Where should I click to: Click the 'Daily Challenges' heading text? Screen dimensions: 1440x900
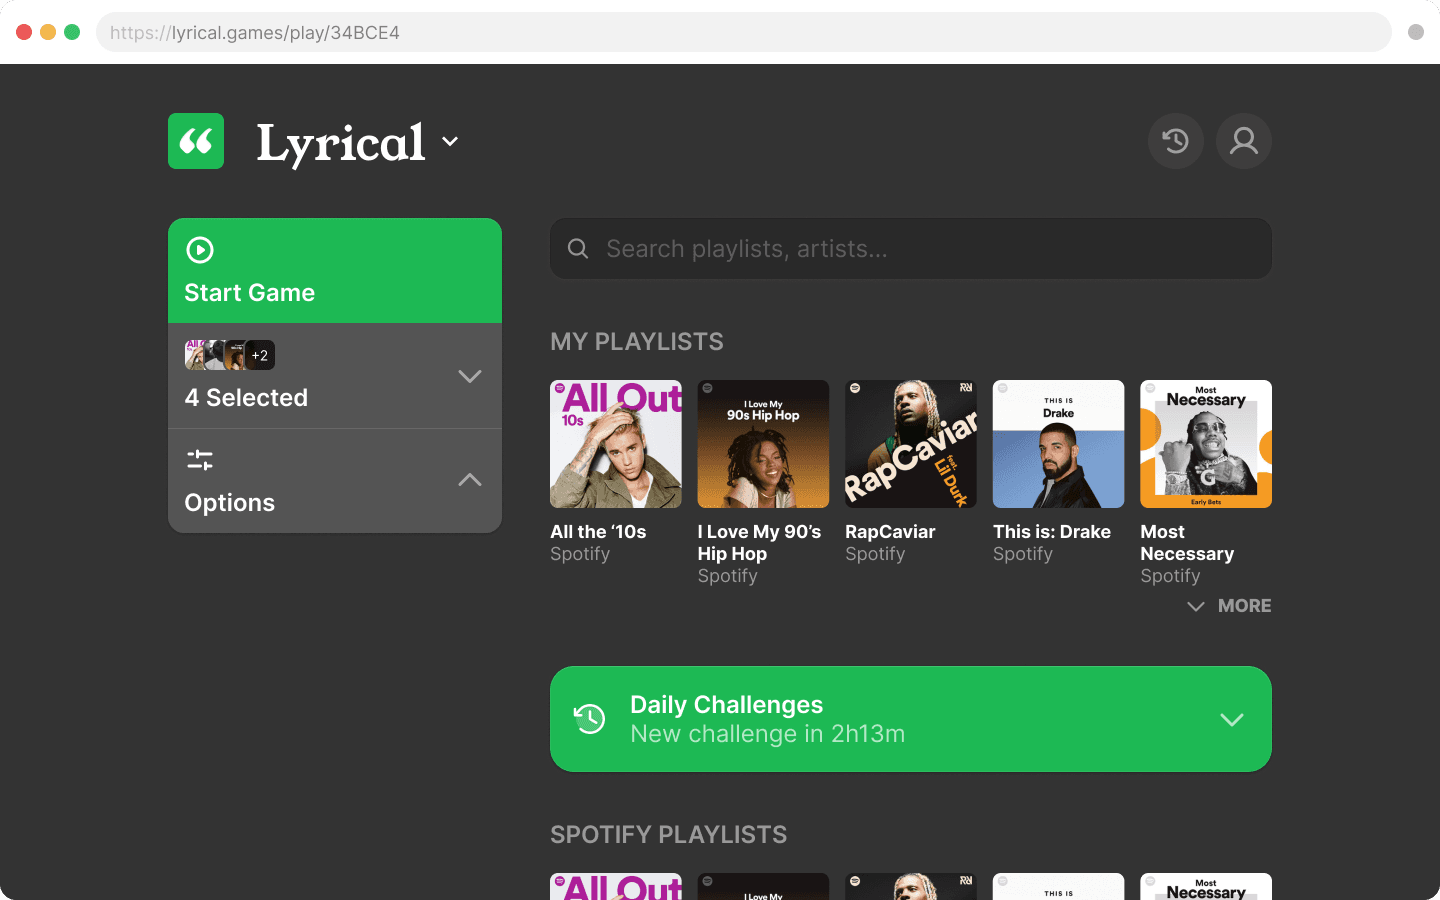(726, 705)
